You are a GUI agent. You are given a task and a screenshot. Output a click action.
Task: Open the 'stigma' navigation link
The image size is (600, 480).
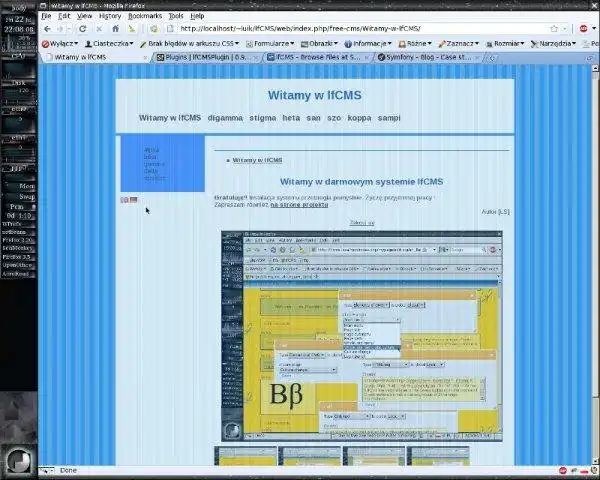click(263, 118)
